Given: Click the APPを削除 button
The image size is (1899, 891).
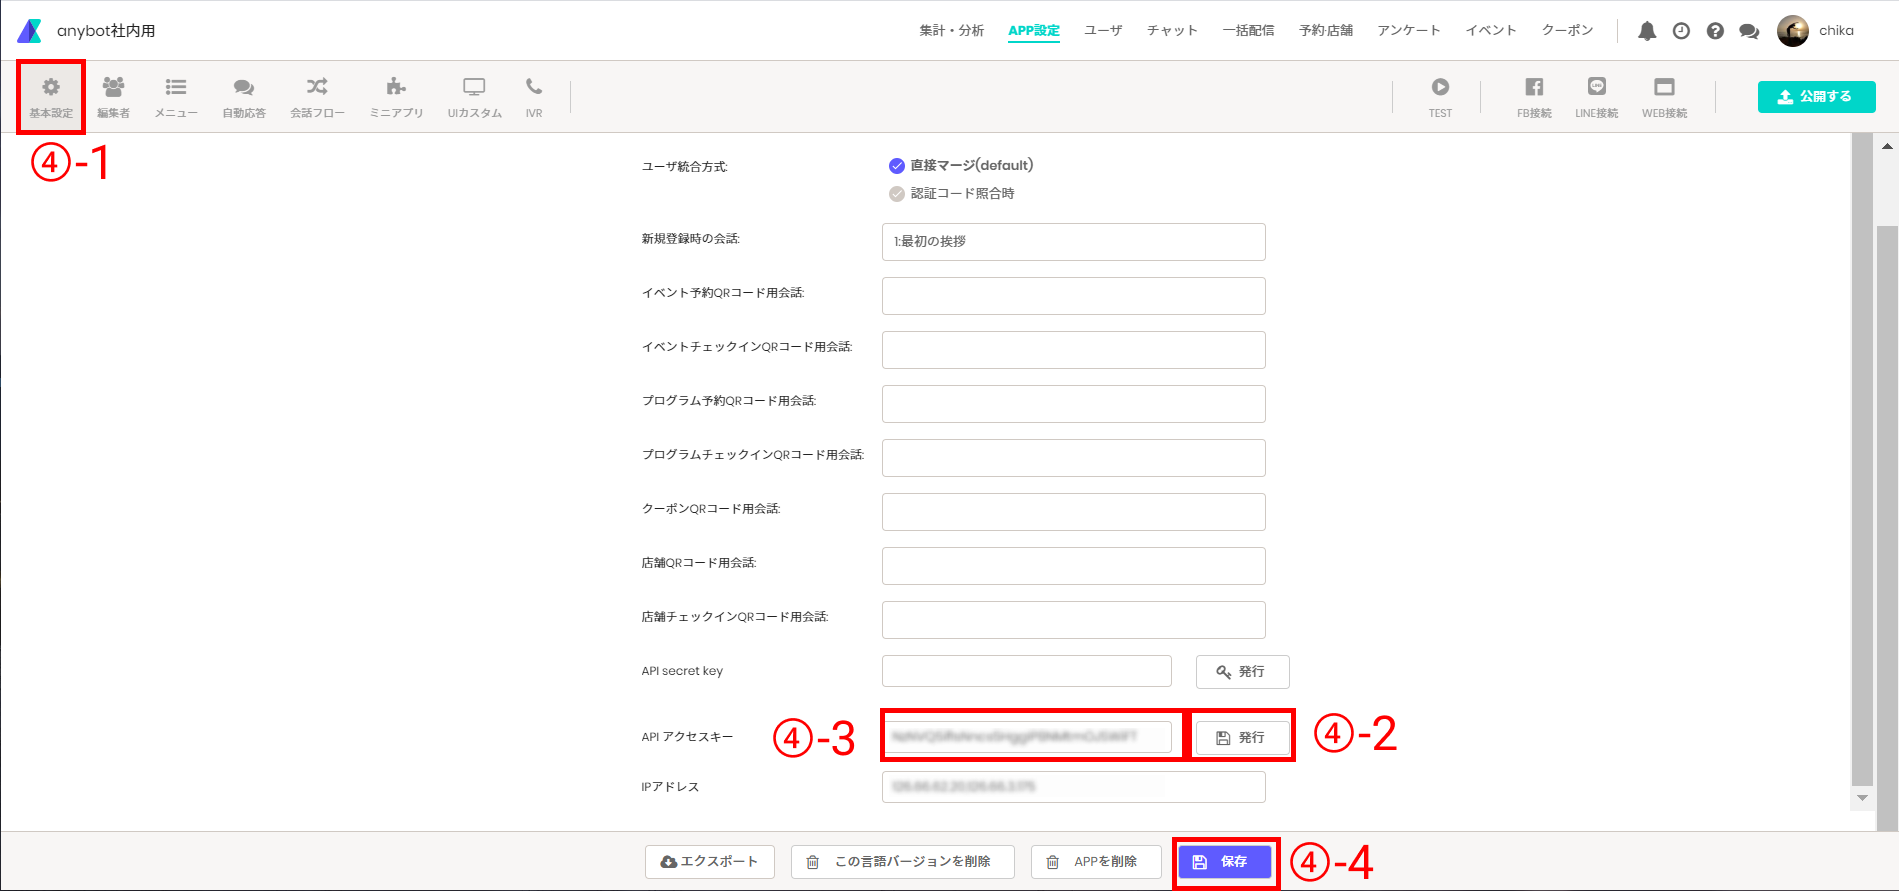Looking at the screenshot, I should 1096,862.
